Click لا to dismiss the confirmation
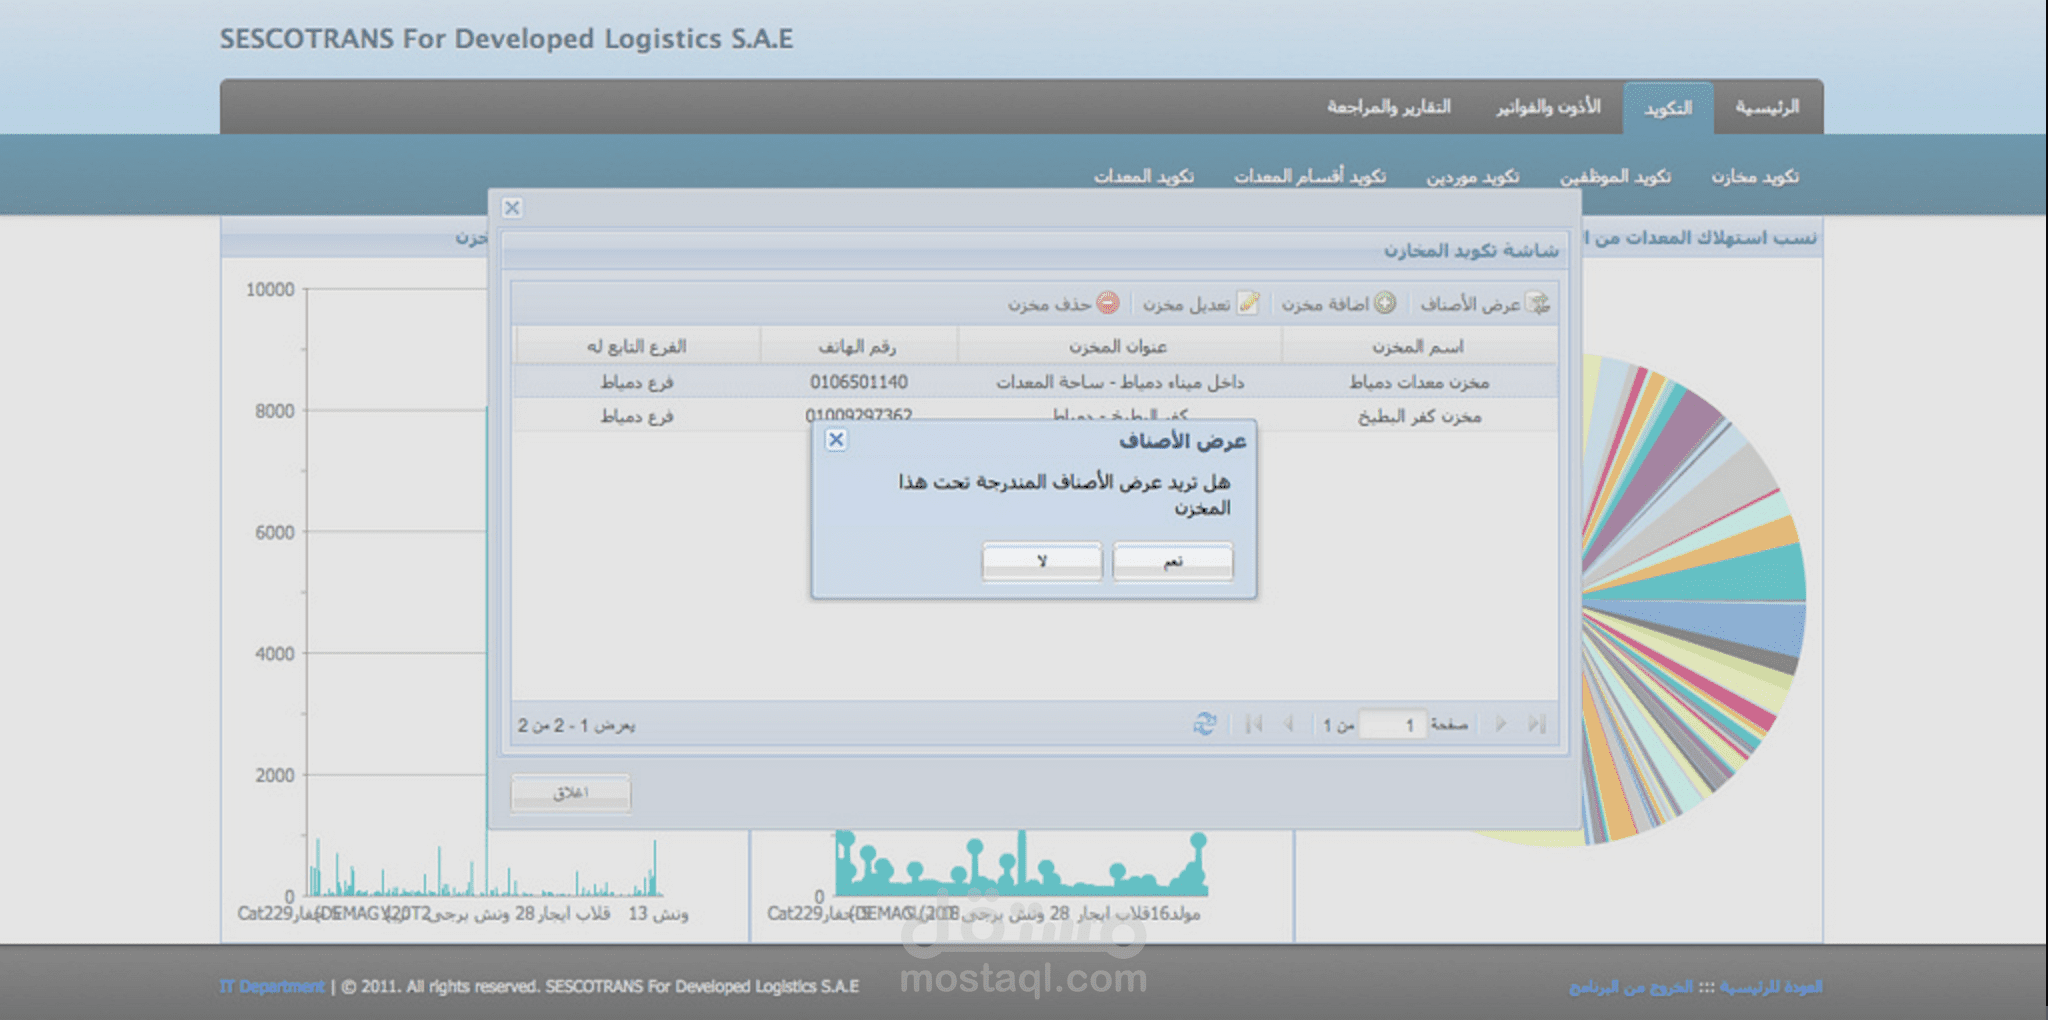The image size is (2048, 1020). [x=1041, y=561]
